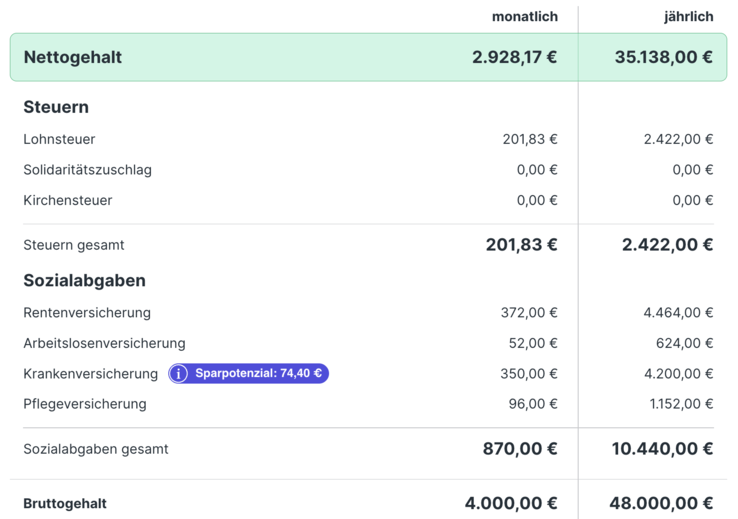738x519 pixels.
Task: Click yearly Sozialabgaben gesamt value 10.440,00 €
Action: pyautogui.click(x=662, y=449)
